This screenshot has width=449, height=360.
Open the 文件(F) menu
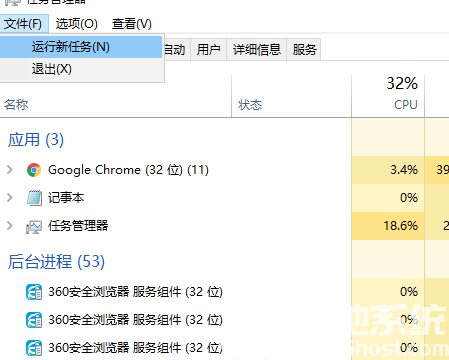(23, 24)
